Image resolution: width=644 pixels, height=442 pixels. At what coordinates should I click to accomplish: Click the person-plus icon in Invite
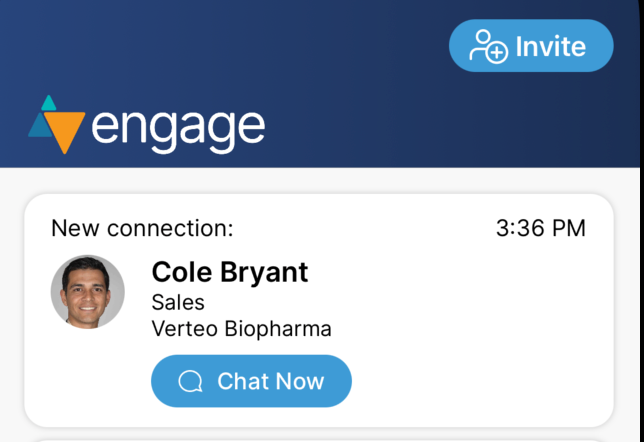(x=489, y=46)
